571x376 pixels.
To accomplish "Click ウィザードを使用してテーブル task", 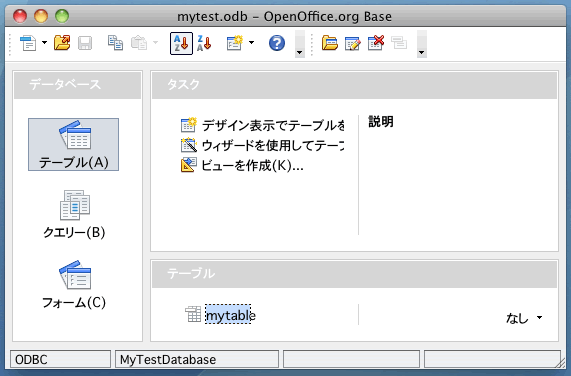I will [273, 145].
